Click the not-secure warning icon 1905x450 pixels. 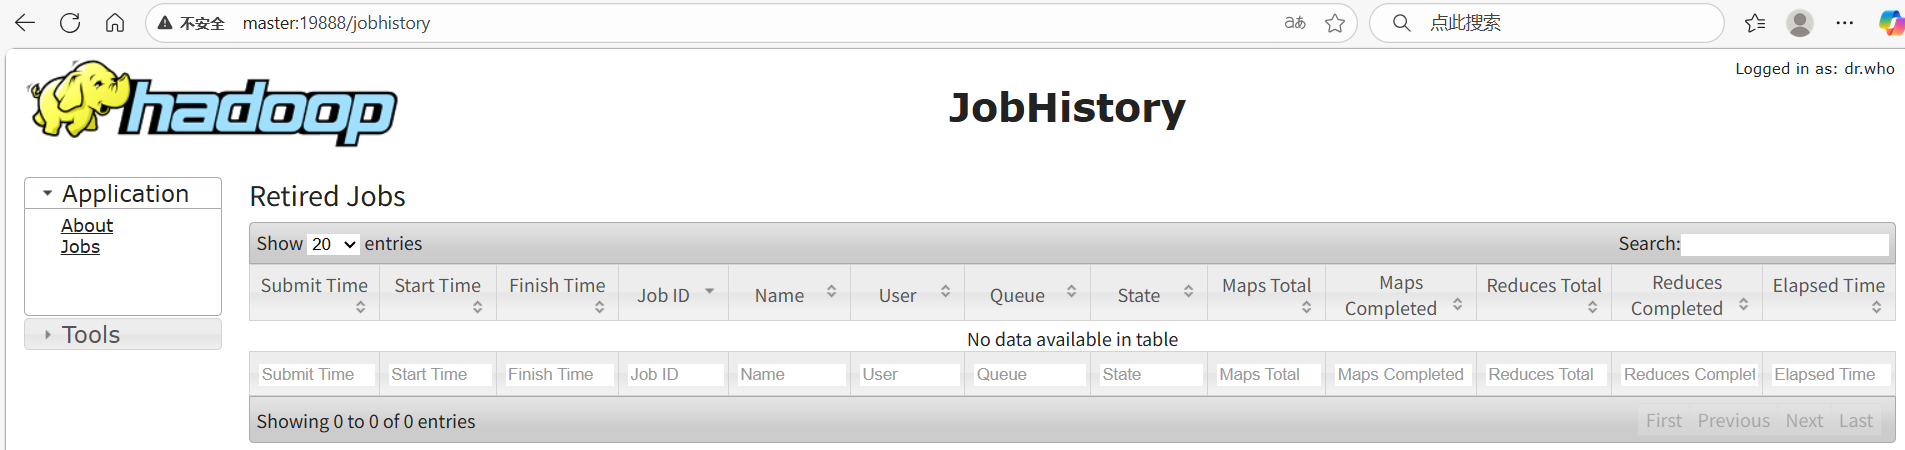click(166, 23)
